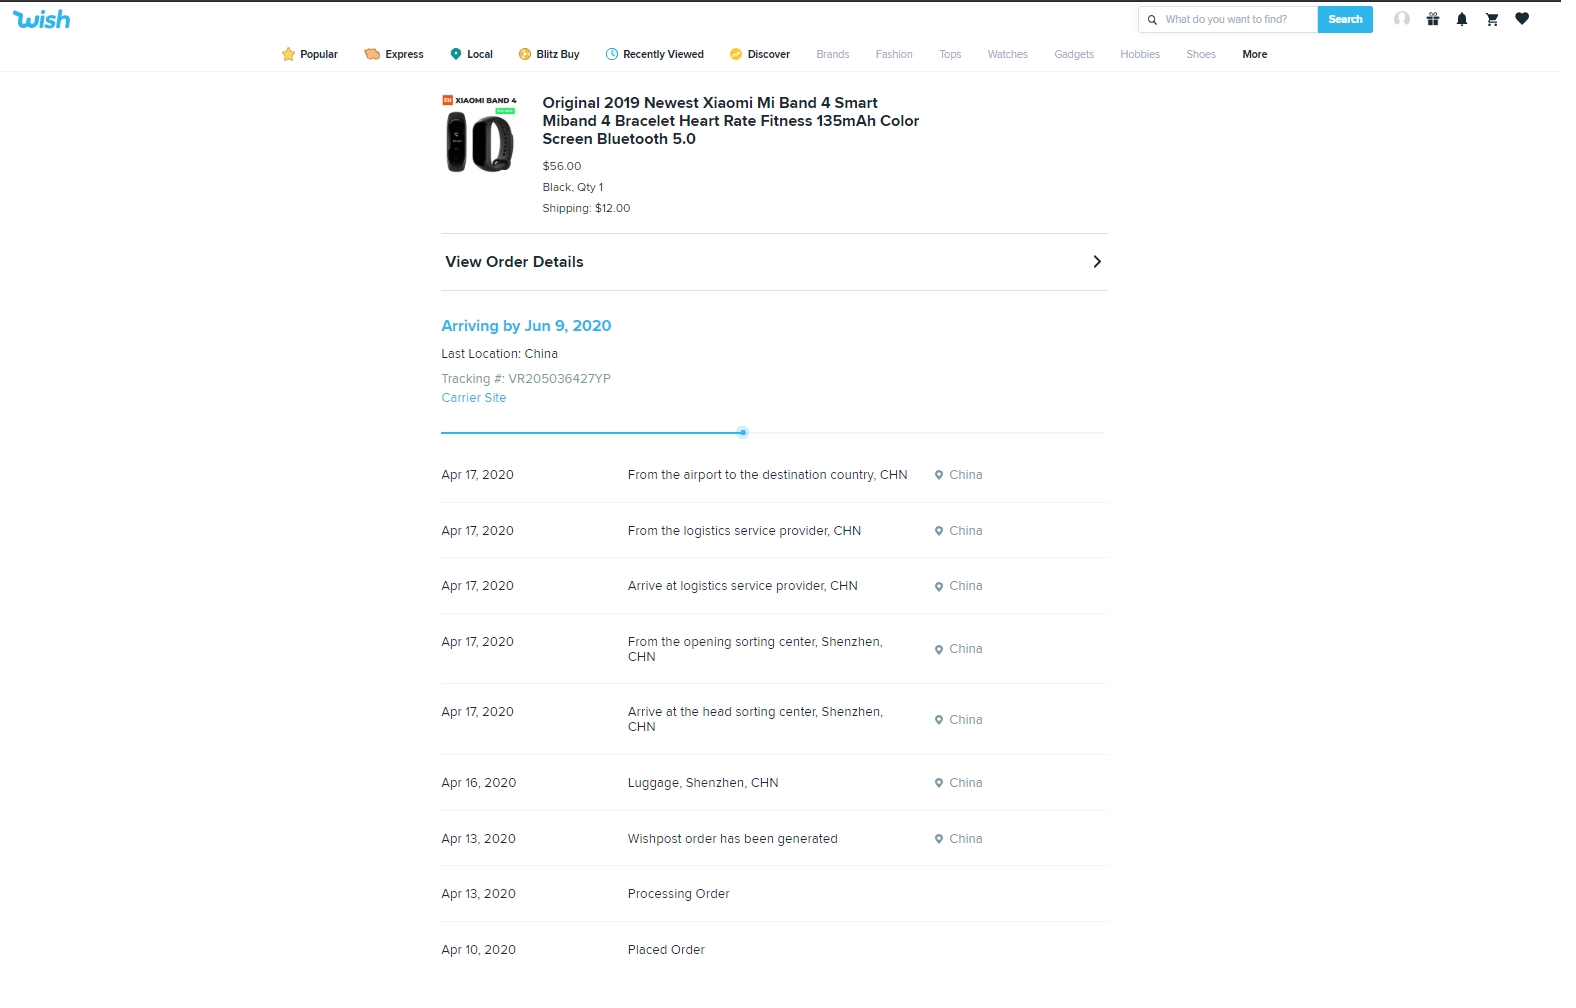The width and height of the screenshot is (1576, 1008).
Task: Click the price $56.00
Action: [562, 166]
